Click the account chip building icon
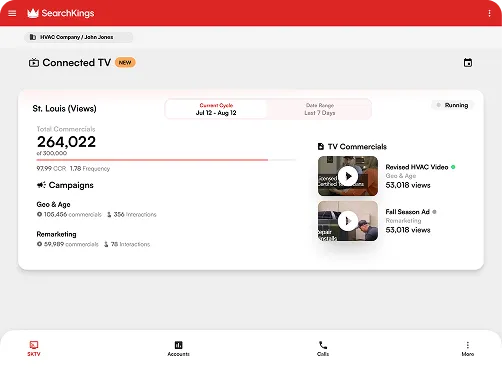This screenshot has height=372, width=502. coord(33,37)
